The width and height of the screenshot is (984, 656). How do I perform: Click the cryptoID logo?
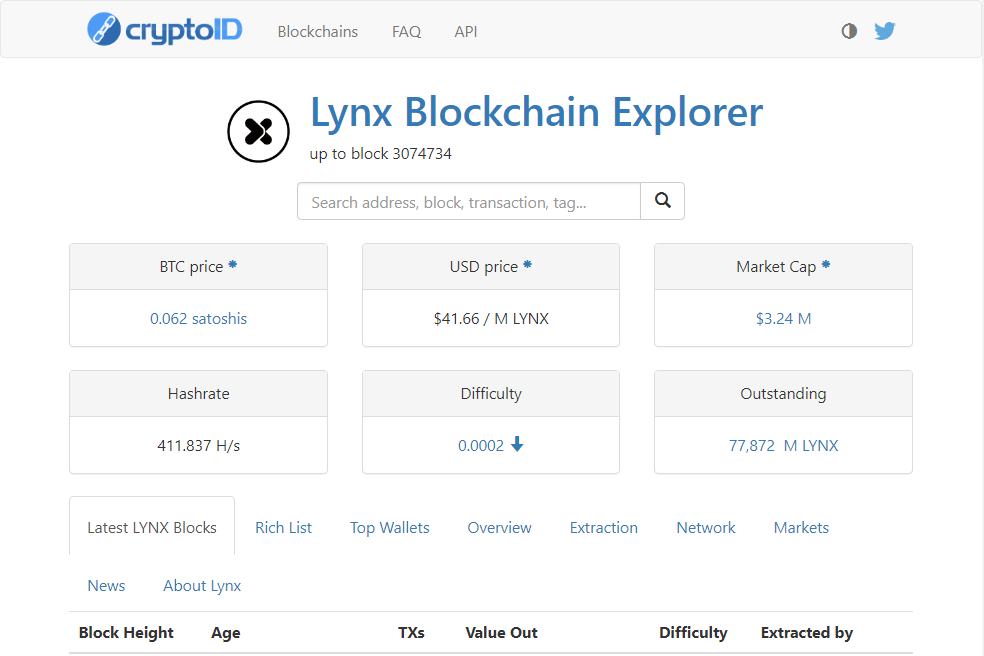coord(164,30)
